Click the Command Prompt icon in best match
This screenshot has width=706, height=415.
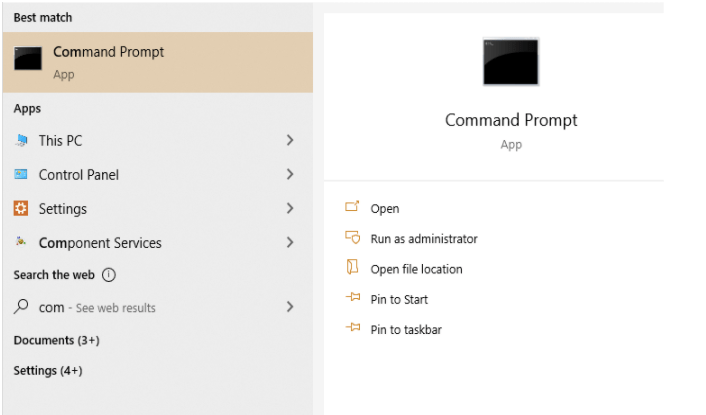tap(28, 59)
